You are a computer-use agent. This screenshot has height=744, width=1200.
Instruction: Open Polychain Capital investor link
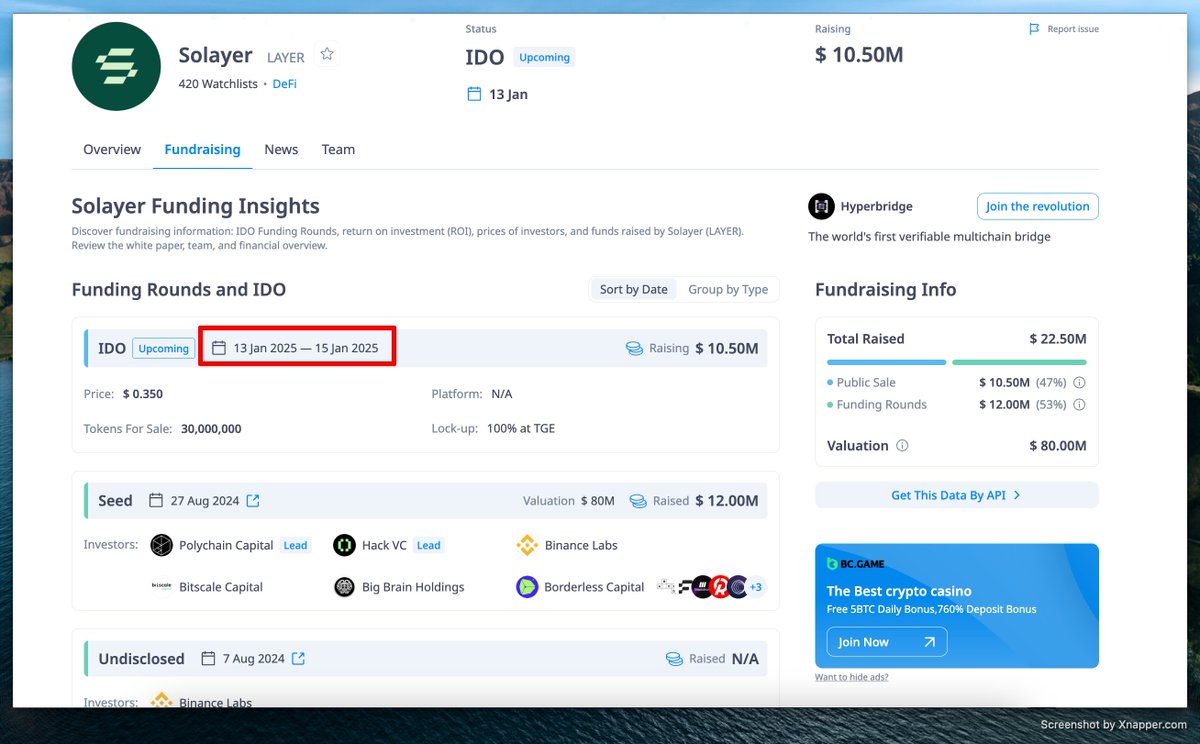226,545
